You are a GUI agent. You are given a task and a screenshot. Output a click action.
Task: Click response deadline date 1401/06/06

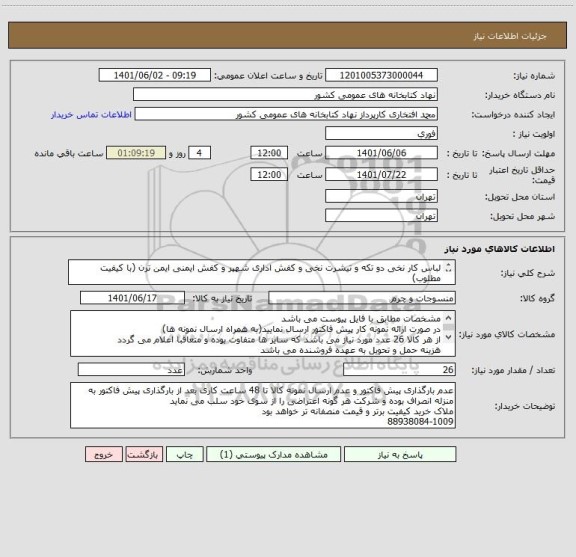381,153
